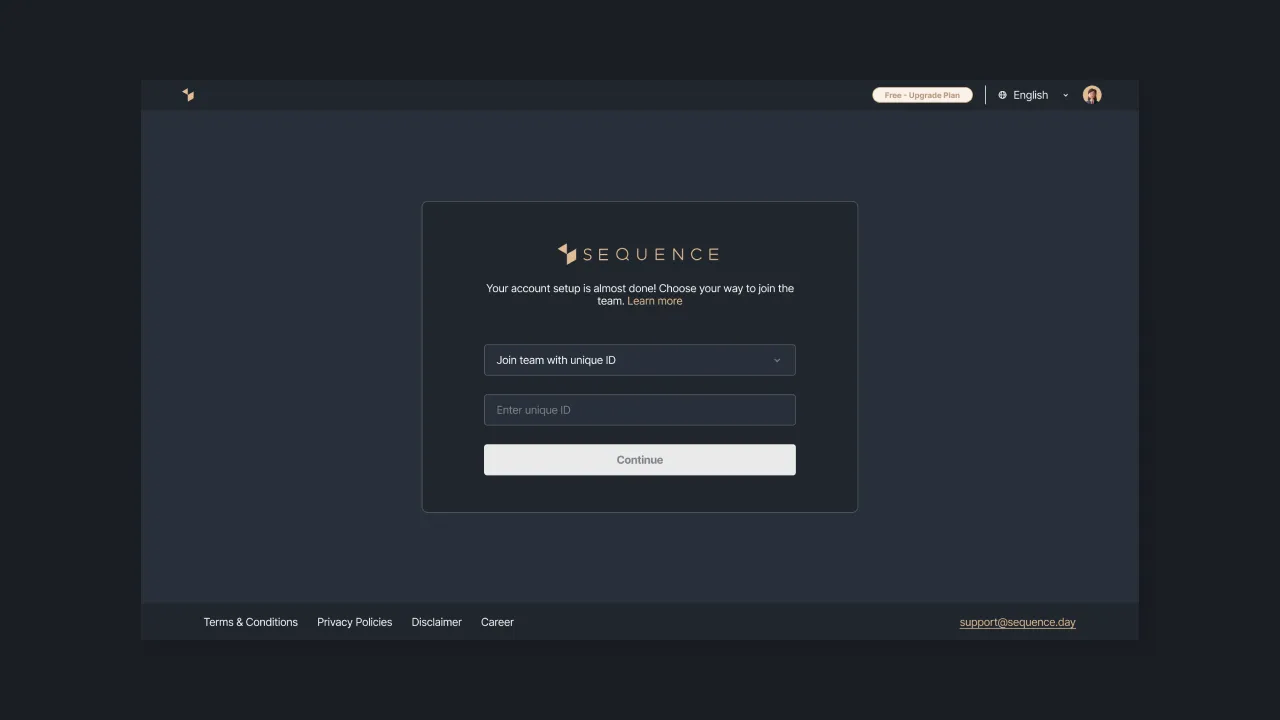Open the English language dropdown
The image size is (1280, 720).
pyautogui.click(x=1034, y=95)
